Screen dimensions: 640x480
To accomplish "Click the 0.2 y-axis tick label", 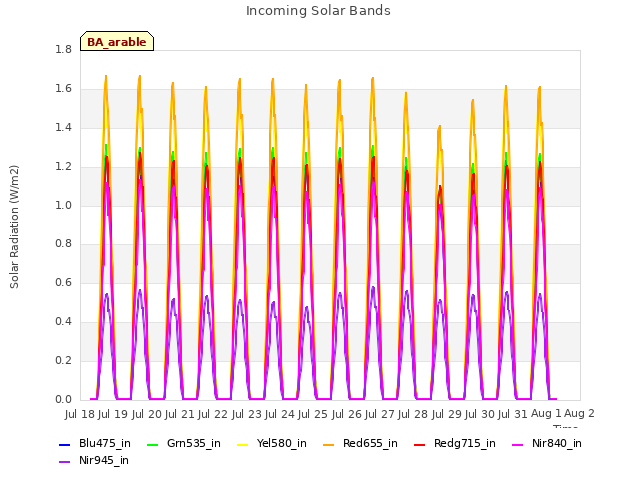I will pyautogui.click(x=63, y=360).
